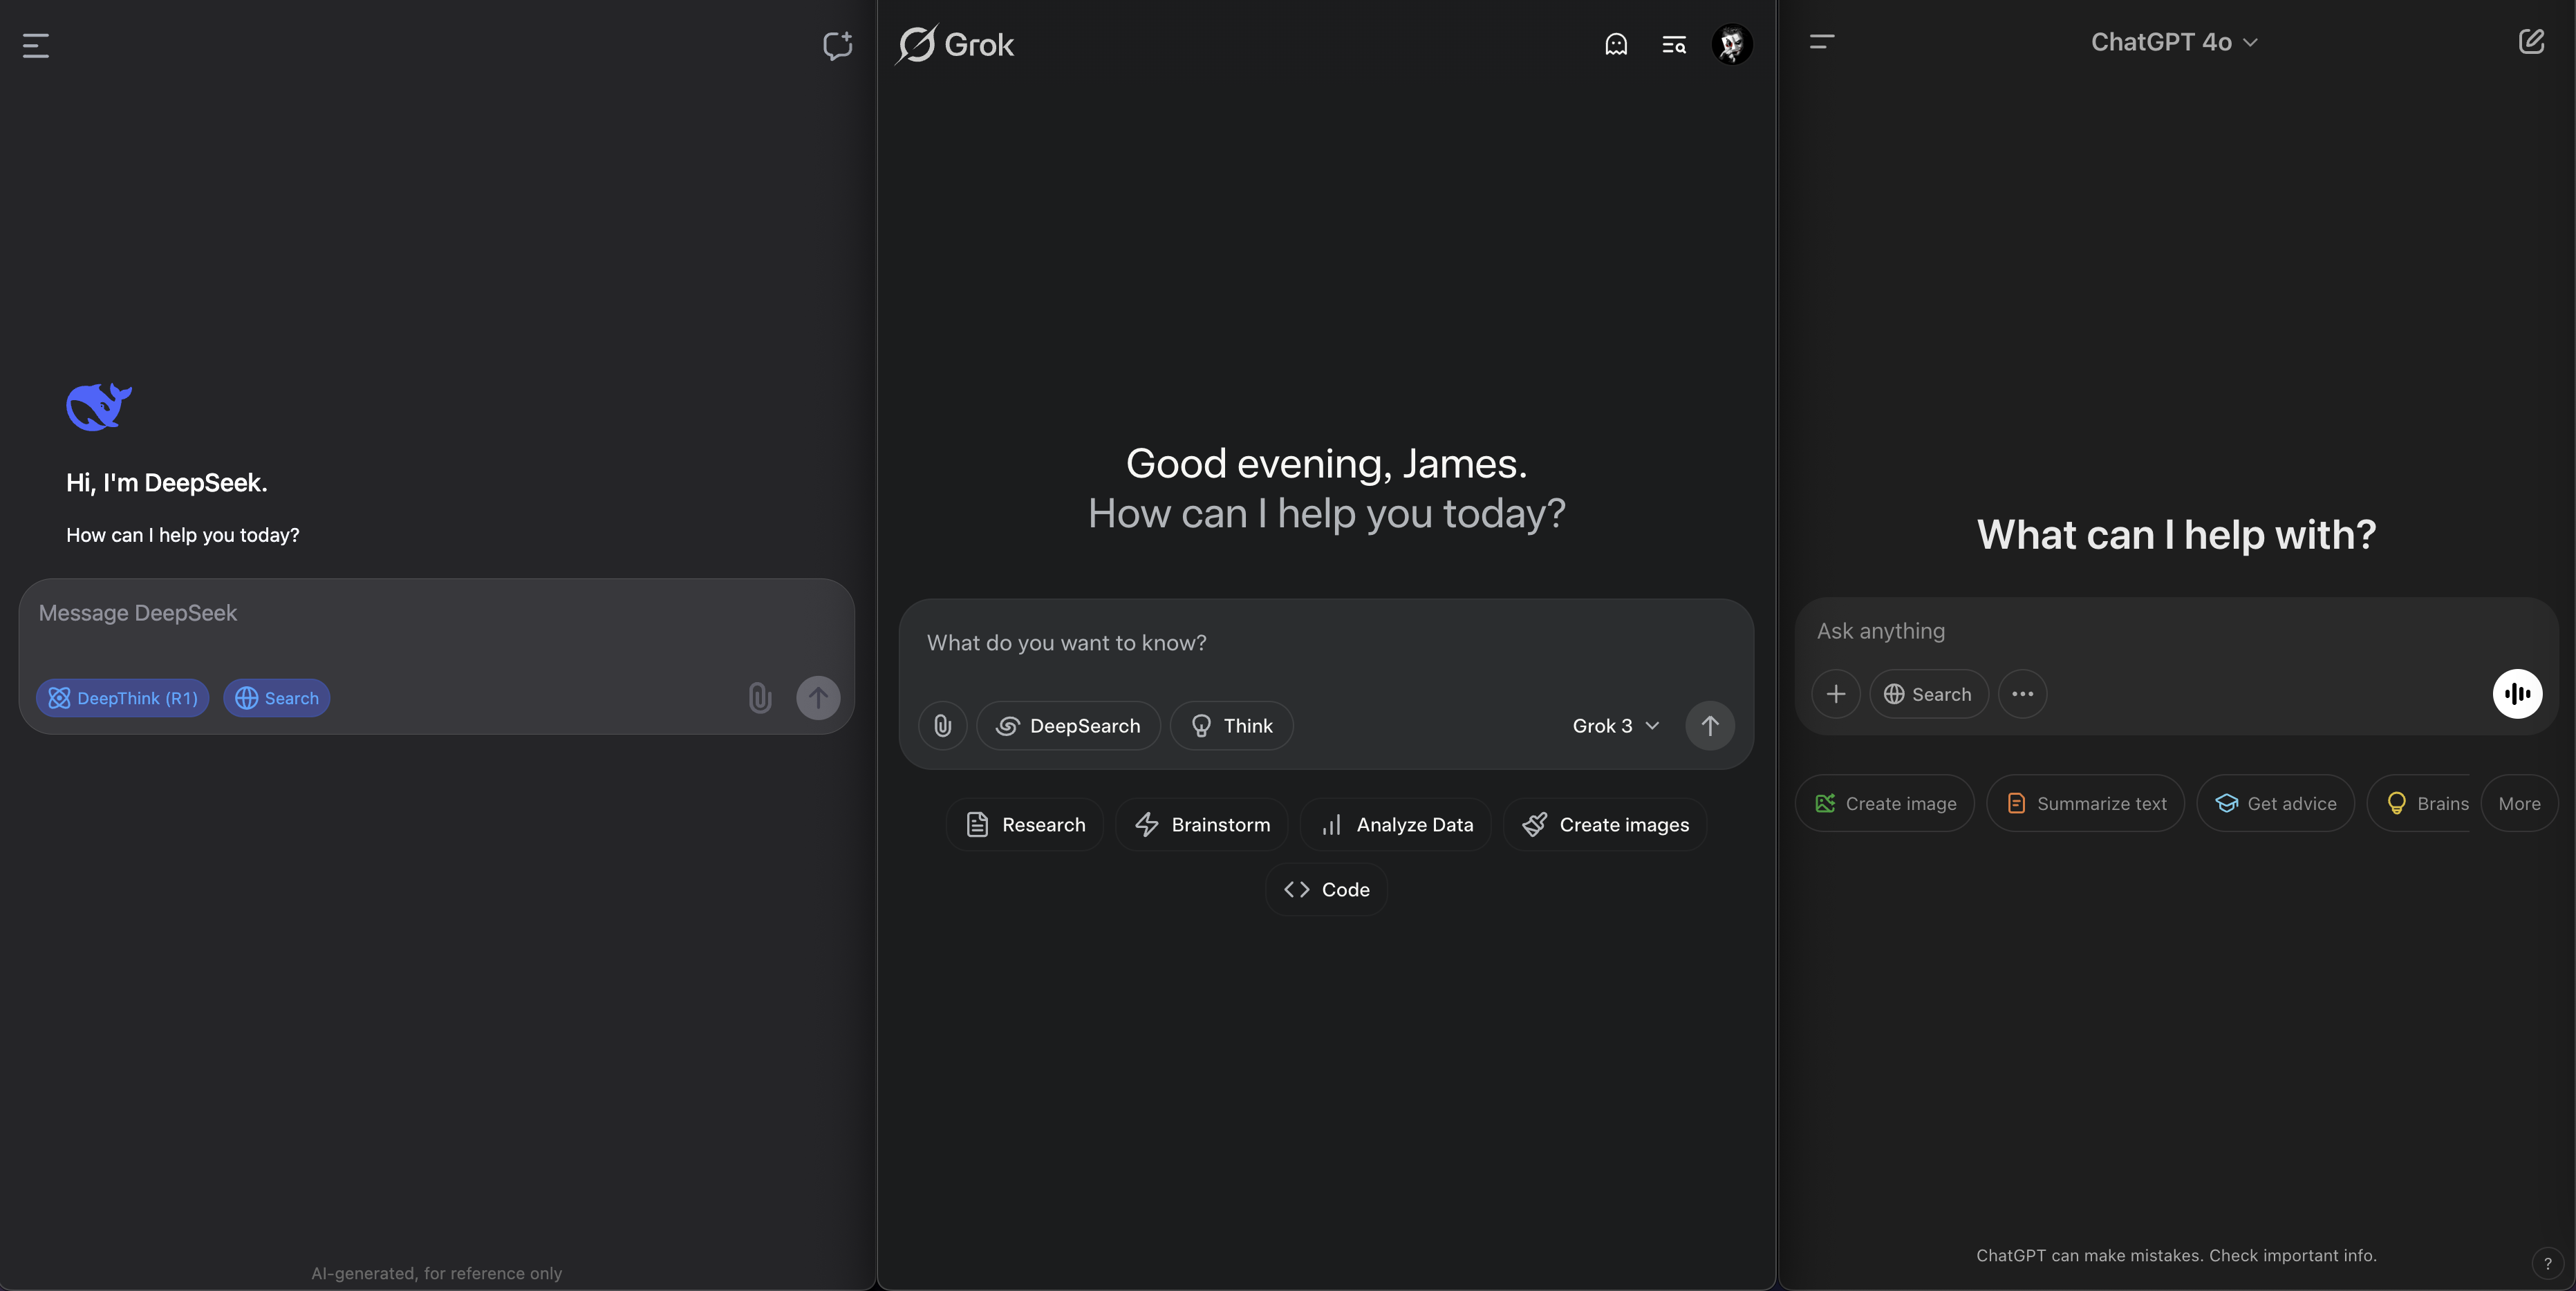2576x1291 pixels.
Task: Open ChatGPT sidebar menu
Action: 1821,42
